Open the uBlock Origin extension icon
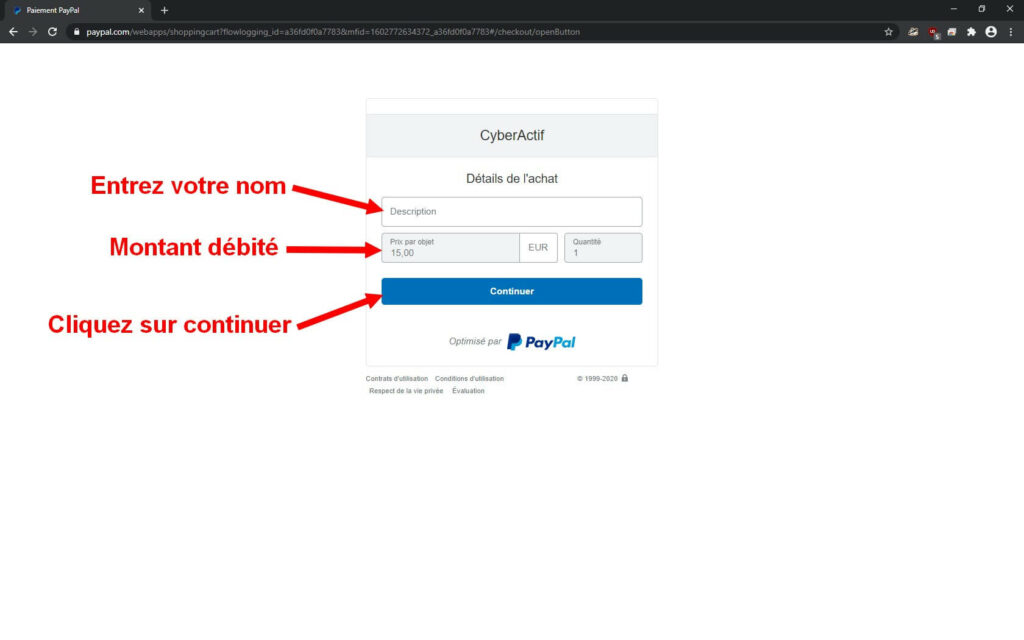This screenshot has width=1024, height=640. click(x=933, y=32)
